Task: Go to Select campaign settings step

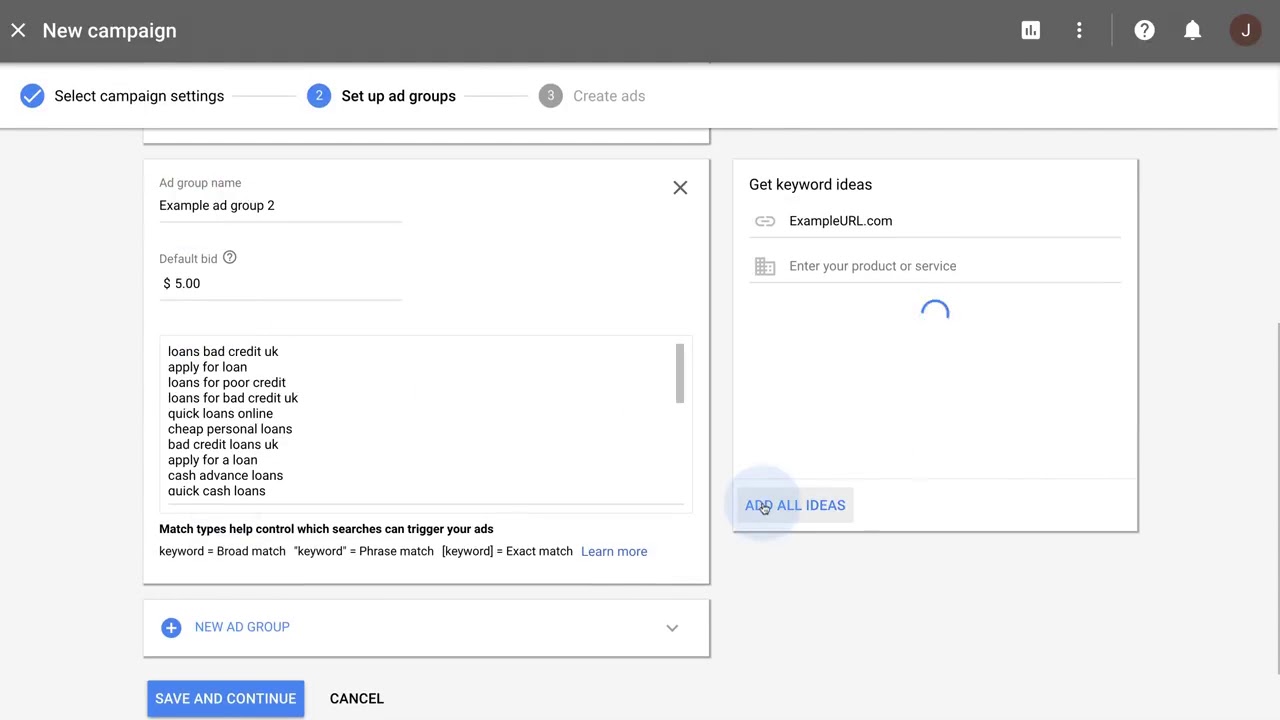Action: point(122,96)
